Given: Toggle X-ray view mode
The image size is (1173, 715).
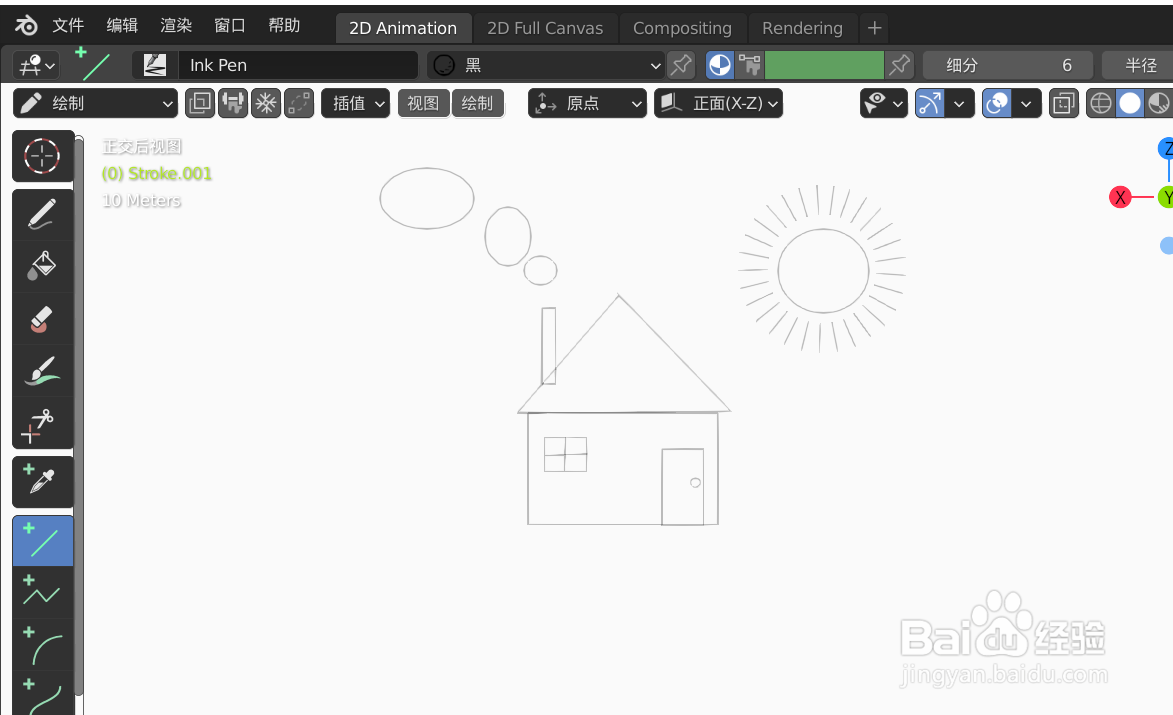Looking at the screenshot, I should point(1063,103).
